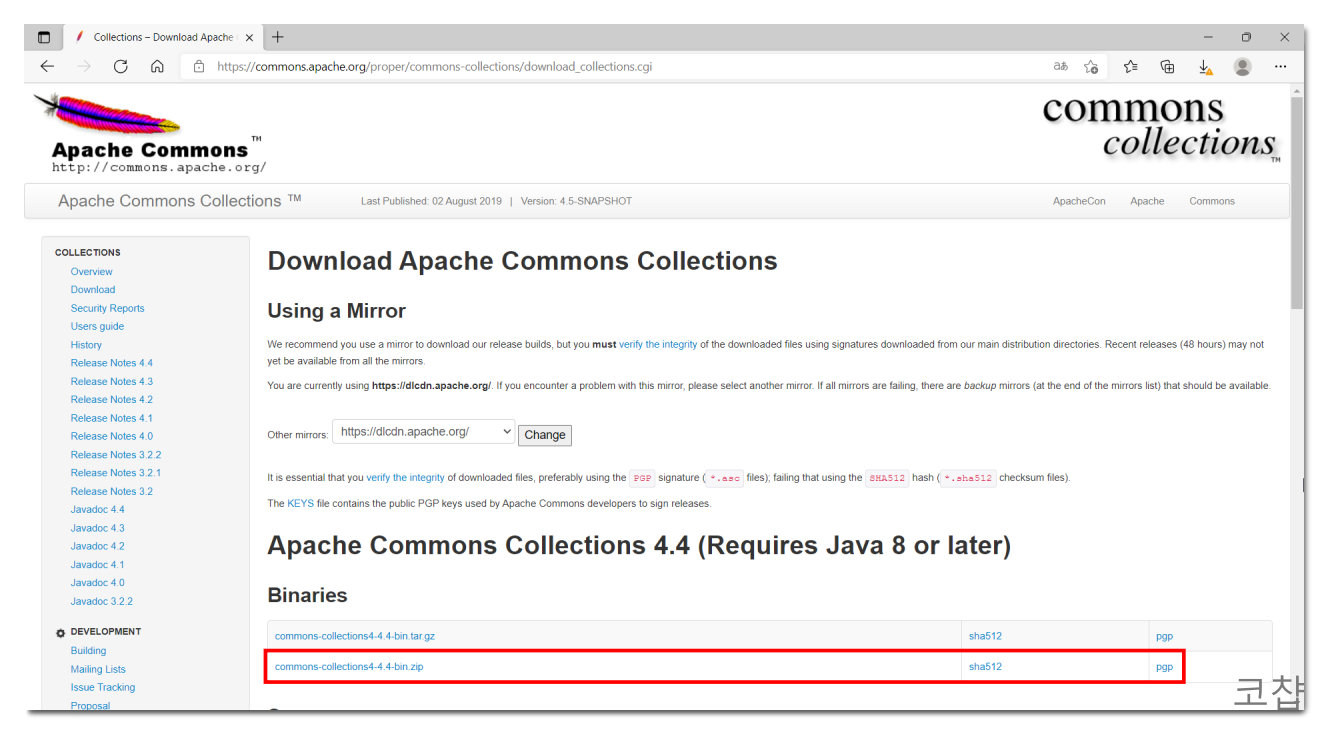1328x734 pixels.
Task: Open the Download sidebar link
Action: (93, 290)
